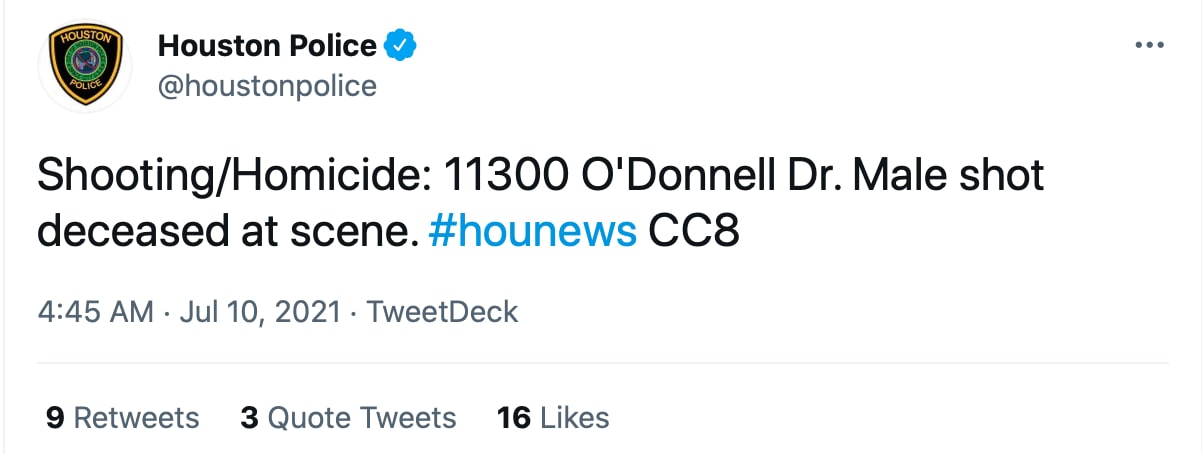Click the number 3 before Quote Tweets
The image size is (1202, 454).
(249, 417)
